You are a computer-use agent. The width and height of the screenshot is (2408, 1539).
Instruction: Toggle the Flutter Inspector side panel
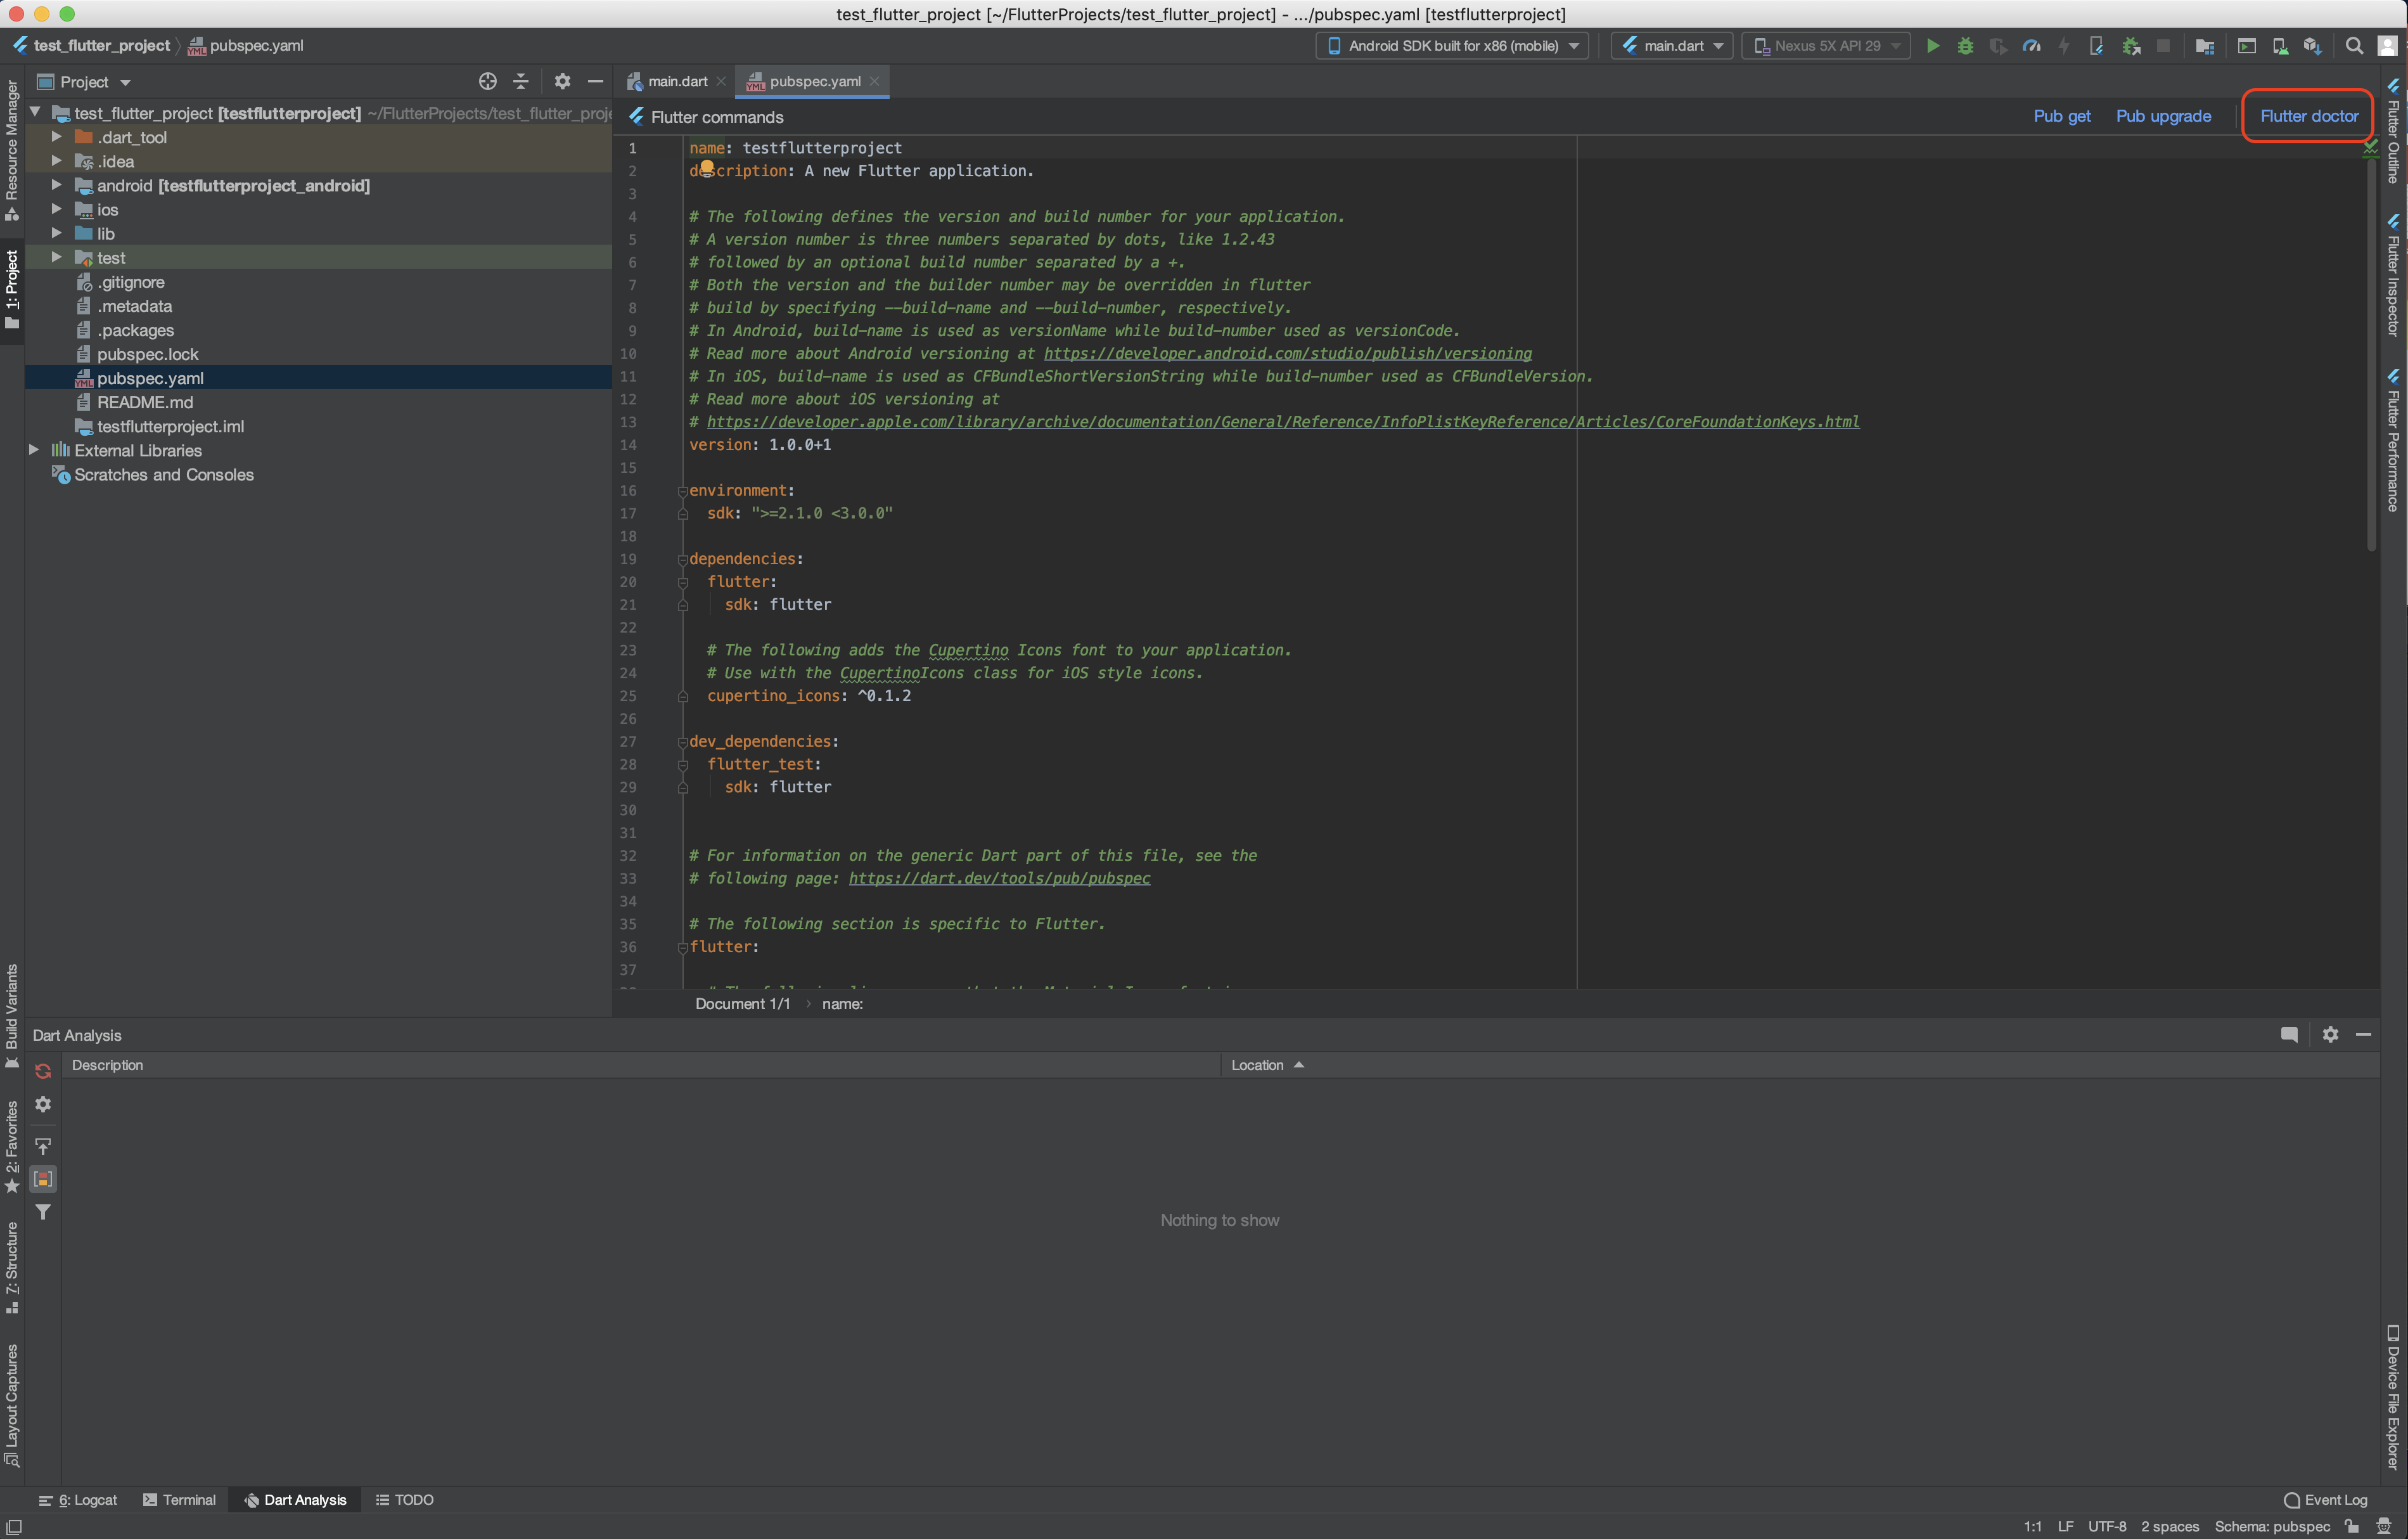[2393, 275]
